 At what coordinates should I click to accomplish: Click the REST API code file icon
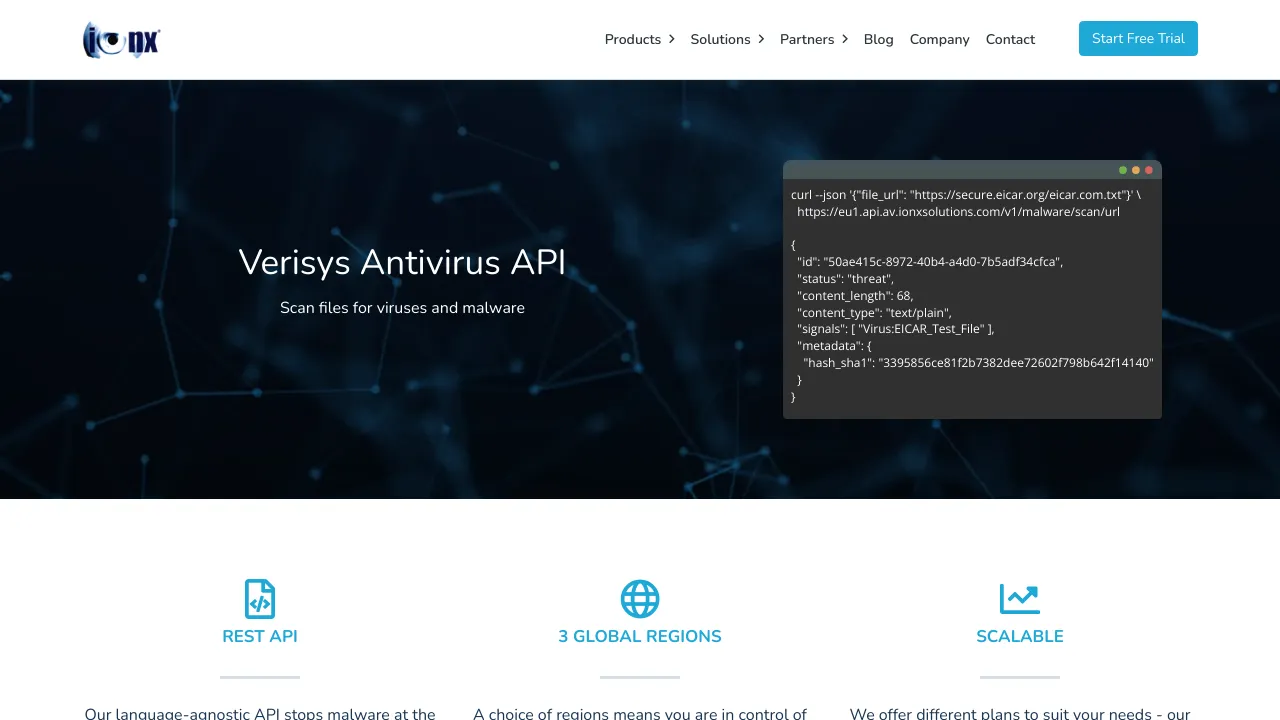pos(260,599)
